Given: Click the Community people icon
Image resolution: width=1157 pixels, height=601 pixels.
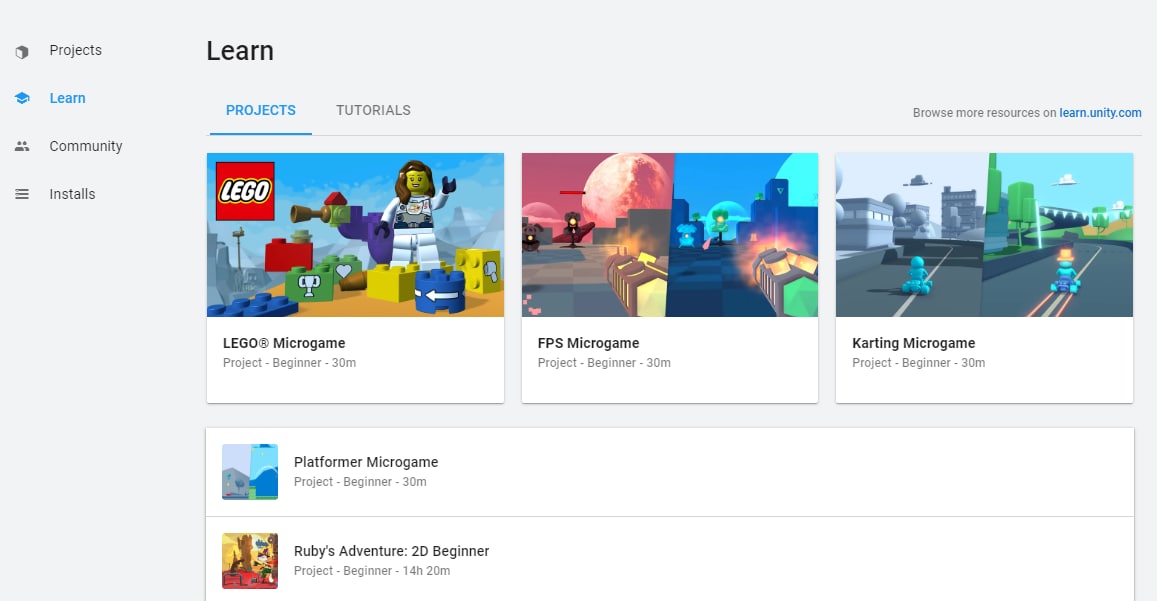Looking at the screenshot, I should pyautogui.click(x=22, y=146).
